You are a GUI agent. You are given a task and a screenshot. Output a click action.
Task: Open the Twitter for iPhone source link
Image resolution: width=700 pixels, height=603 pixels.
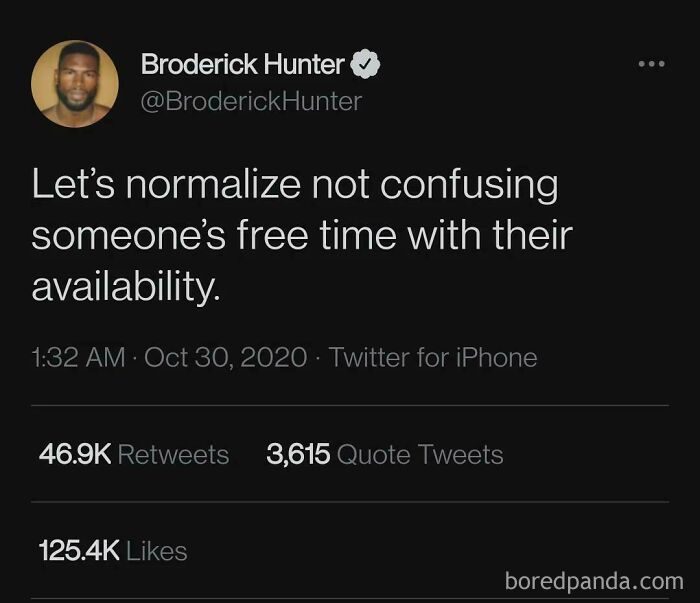[x=433, y=357]
